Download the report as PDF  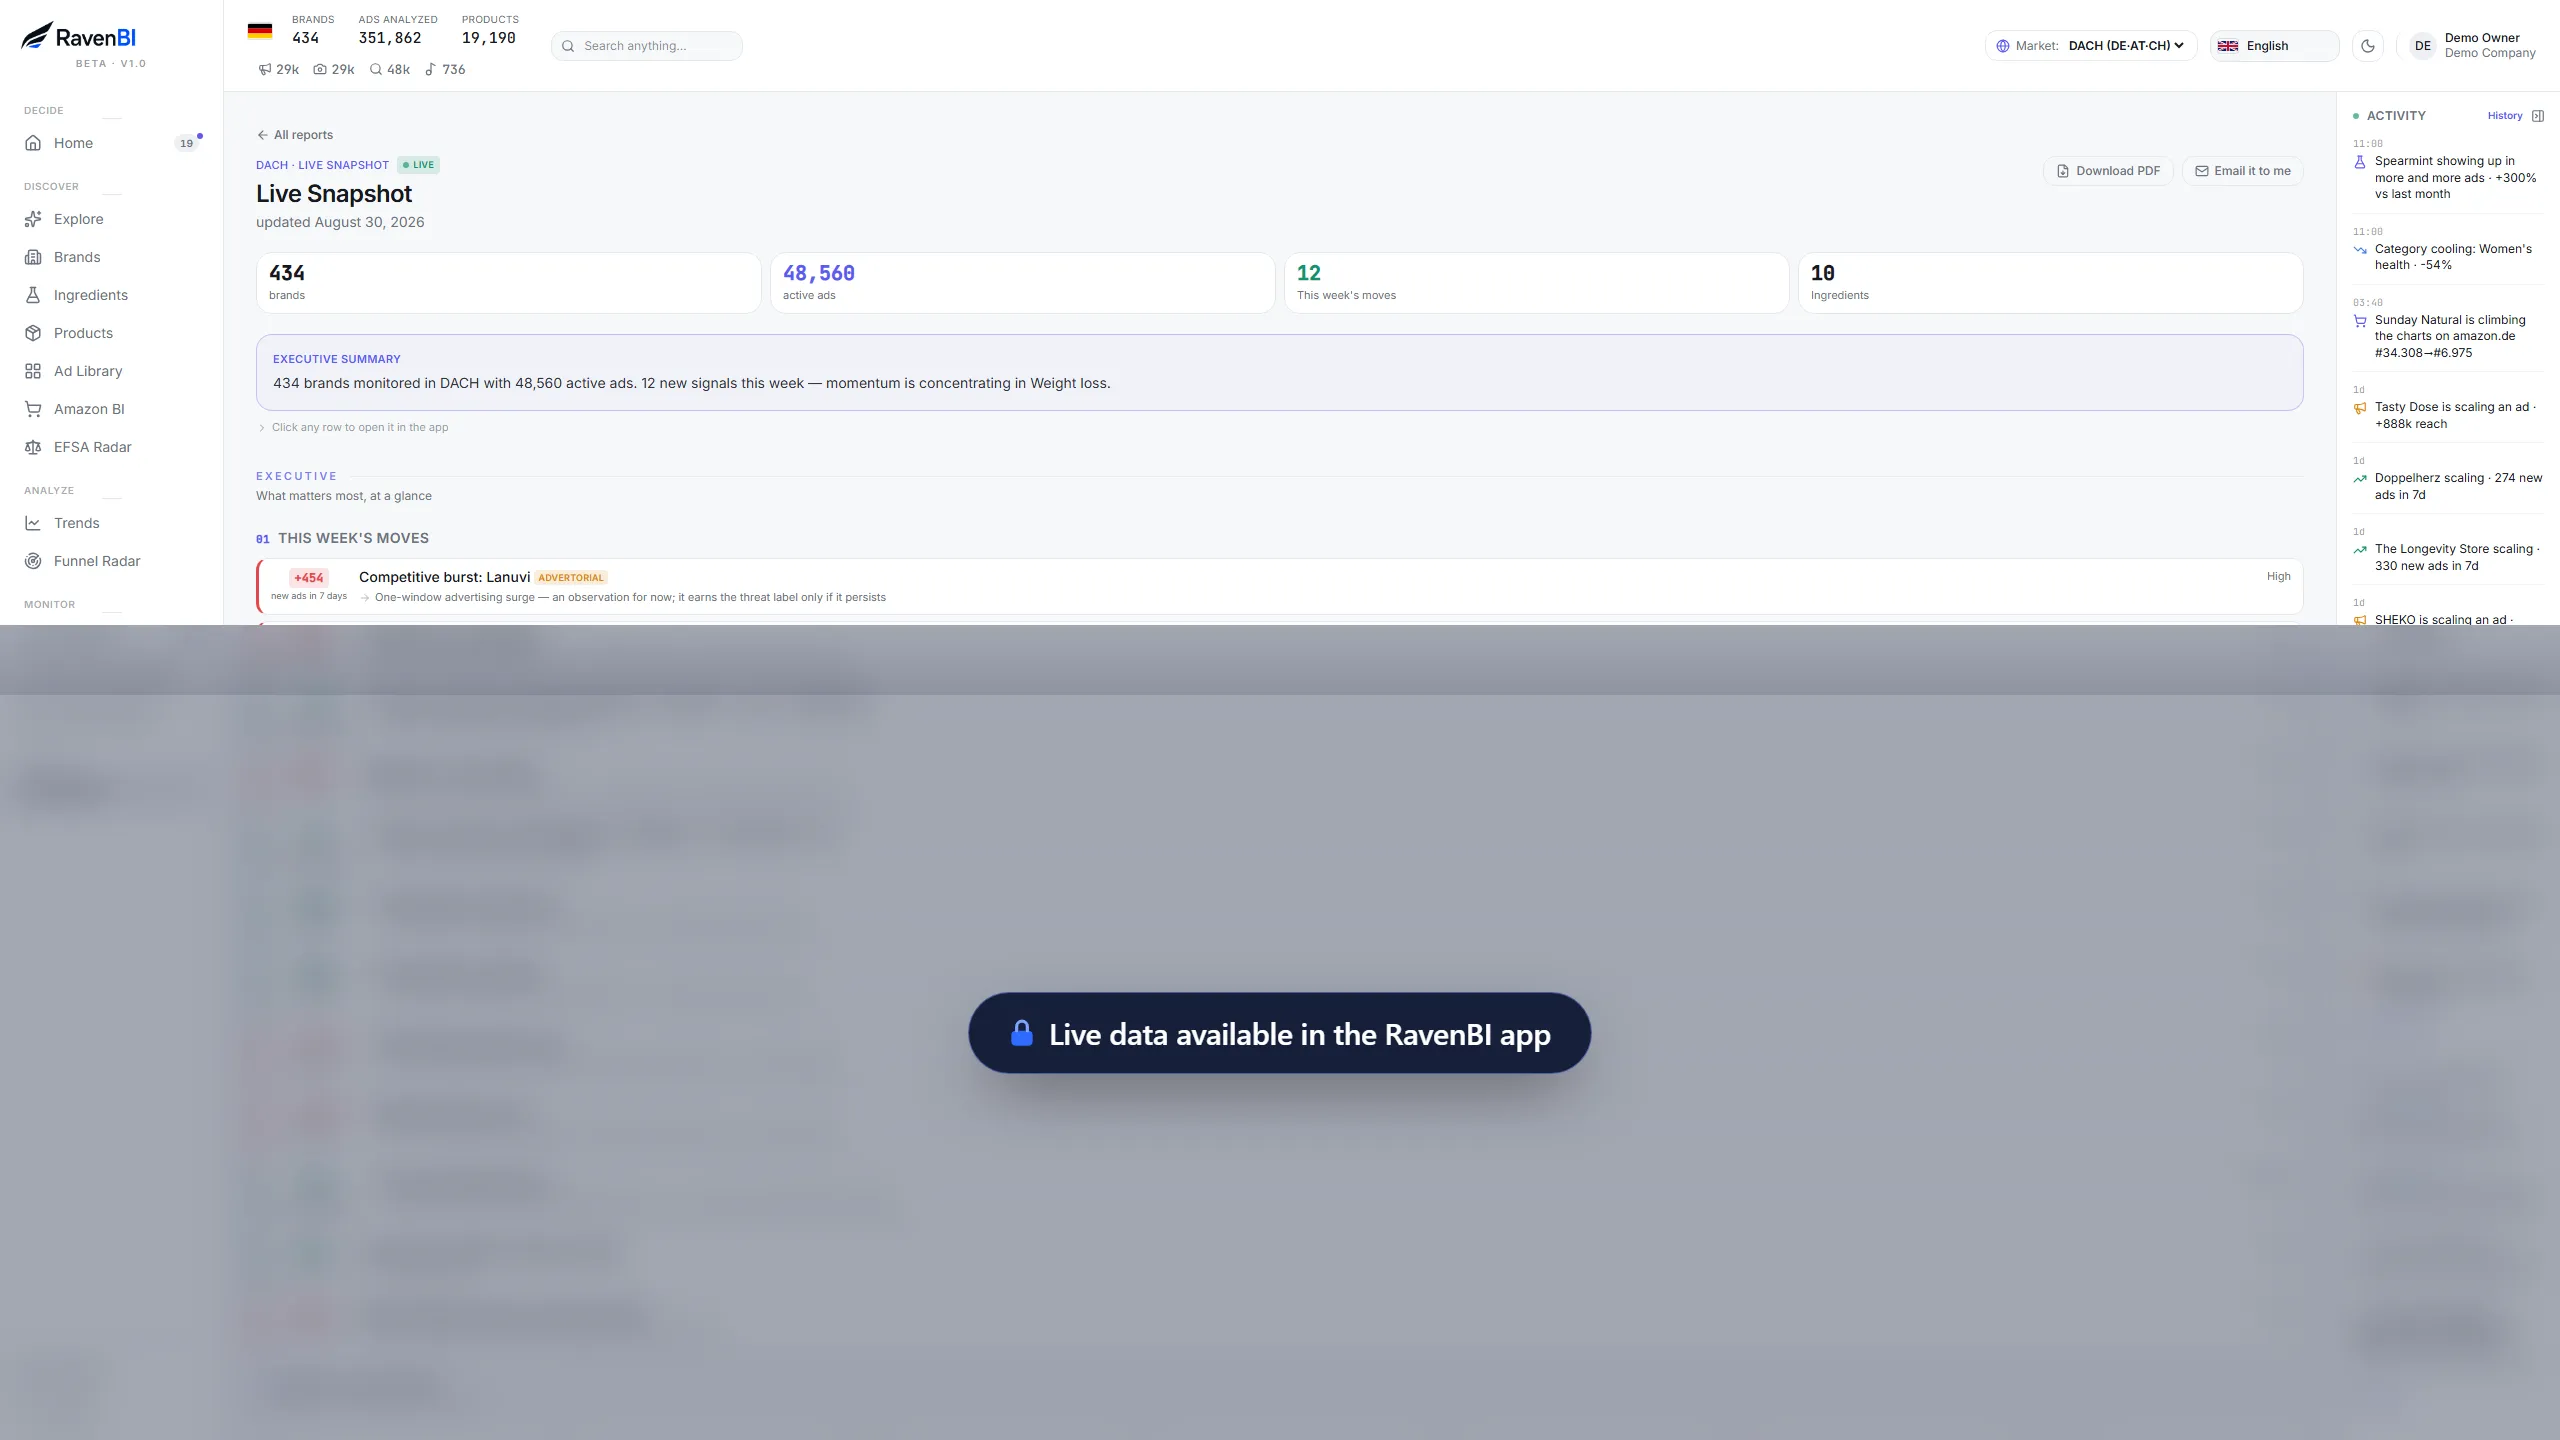click(x=2108, y=171)
